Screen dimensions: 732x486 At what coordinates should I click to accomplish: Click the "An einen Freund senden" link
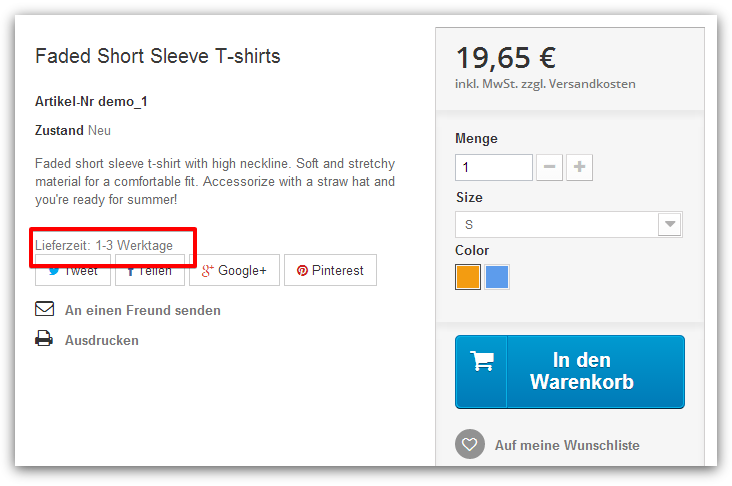143,310
